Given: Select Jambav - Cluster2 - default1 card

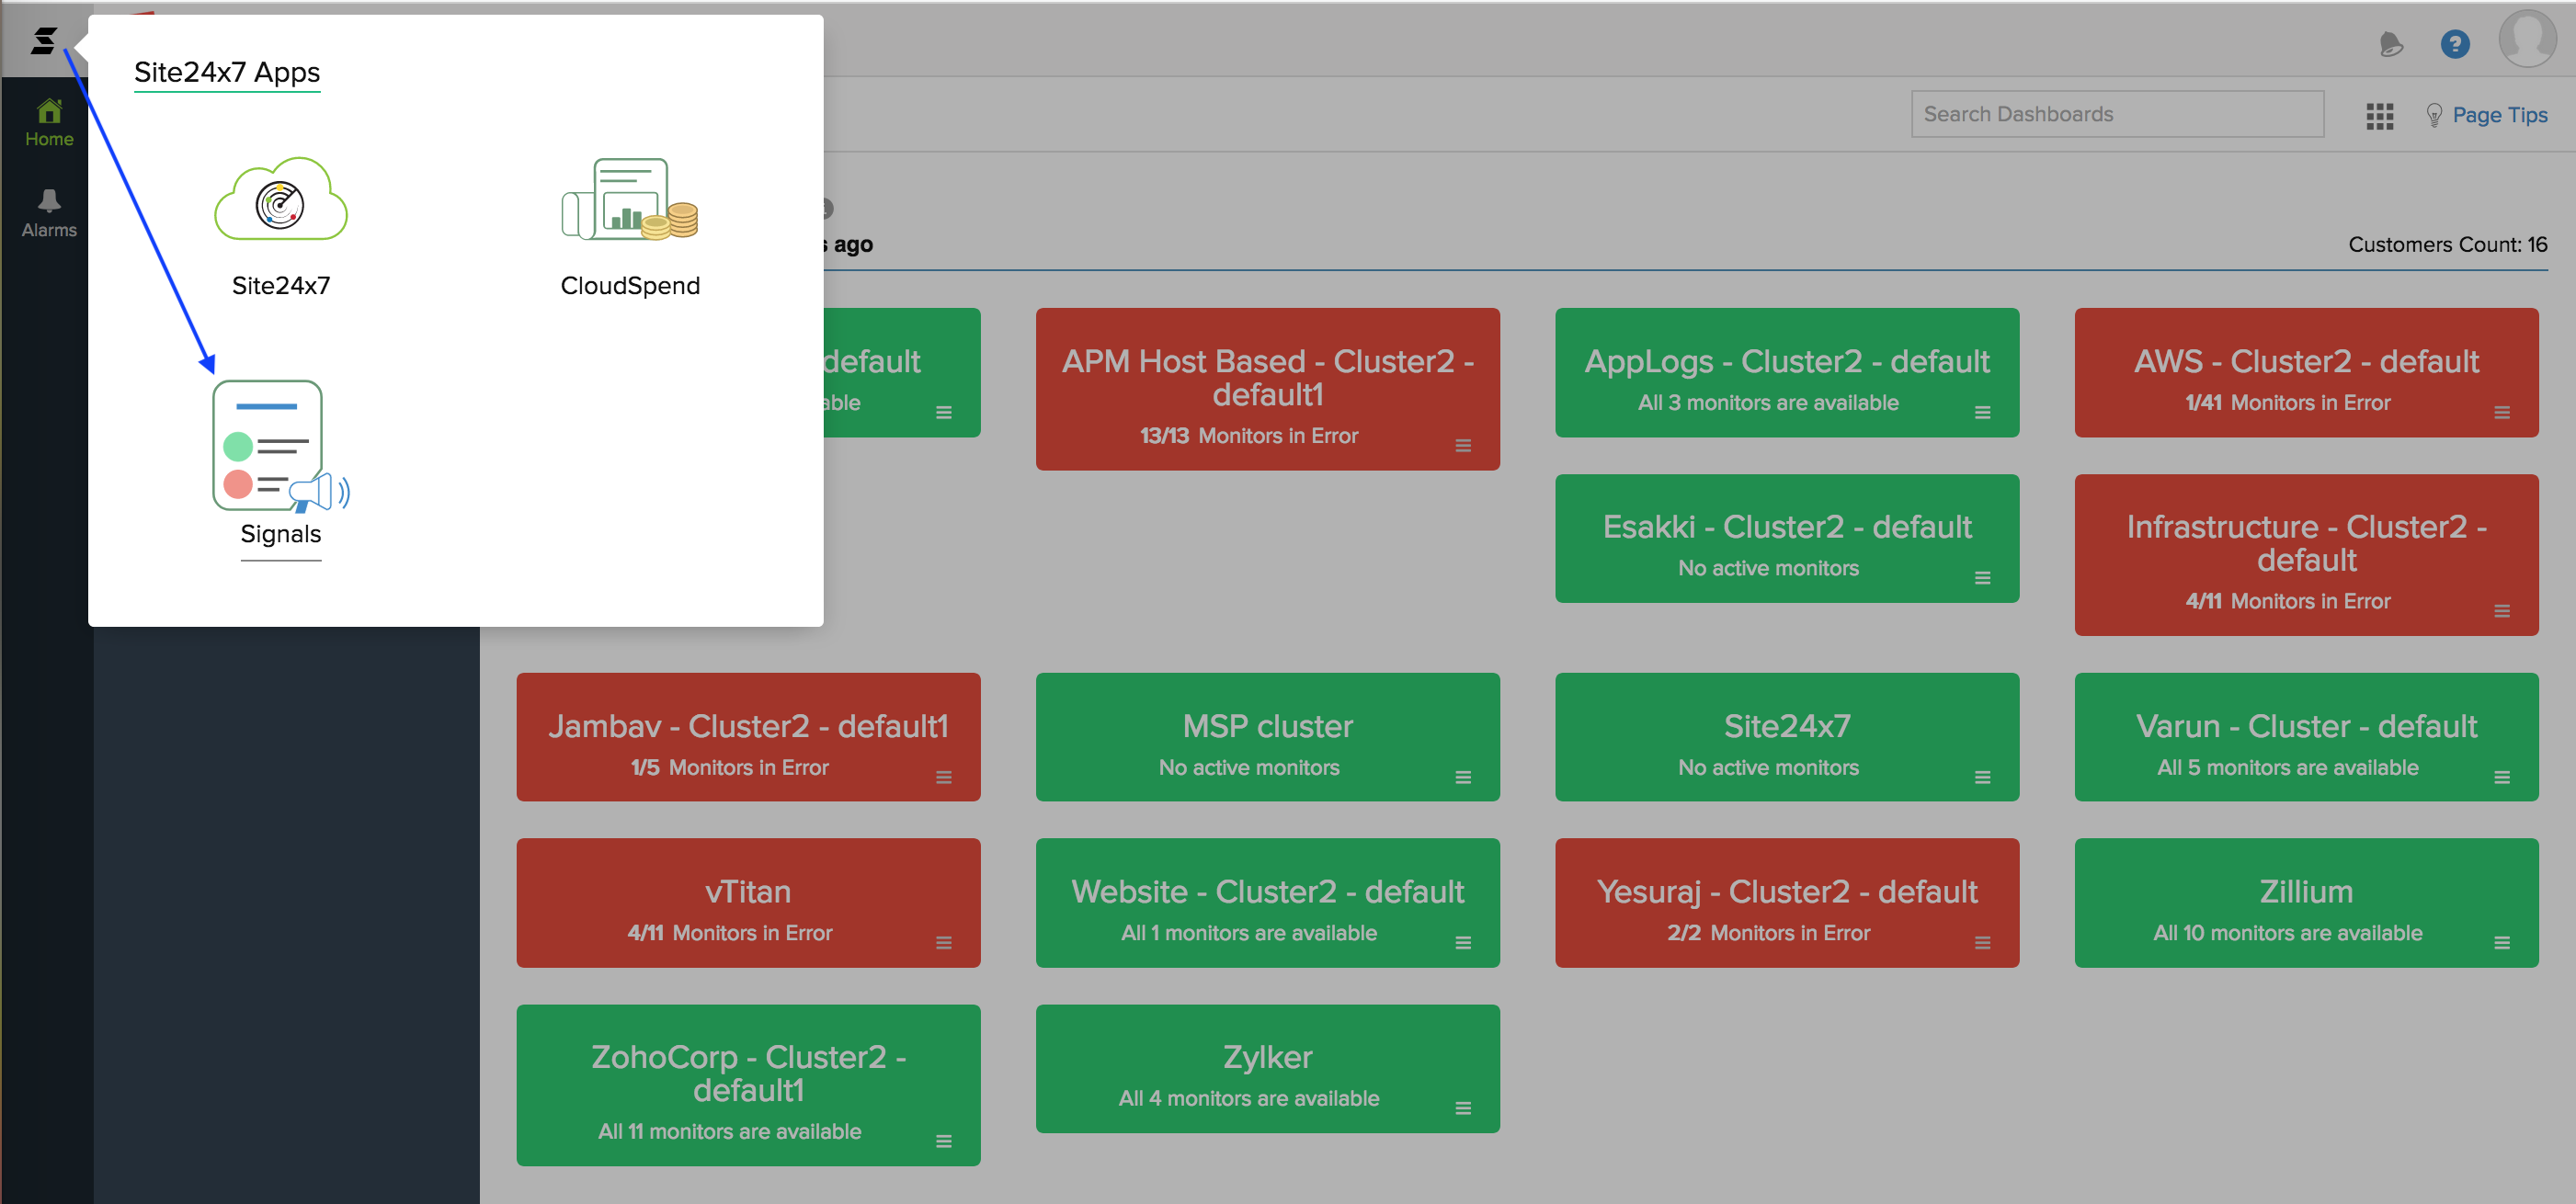Looking at the screenshot, I should 748,737.
